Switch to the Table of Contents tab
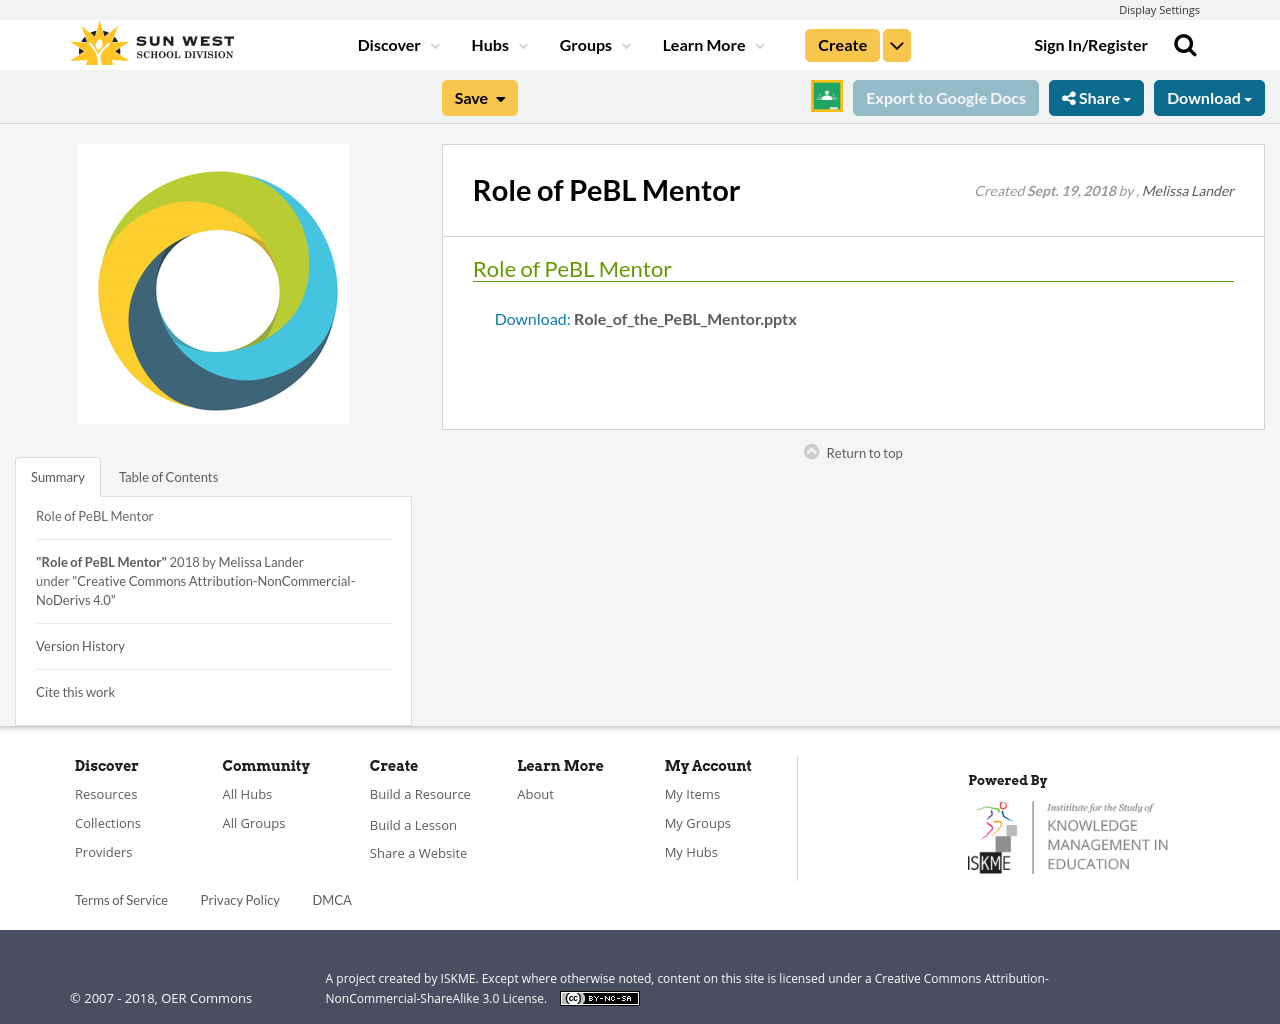The width and height of the screenshot is (1280, 1024). [x=167, y=476]
